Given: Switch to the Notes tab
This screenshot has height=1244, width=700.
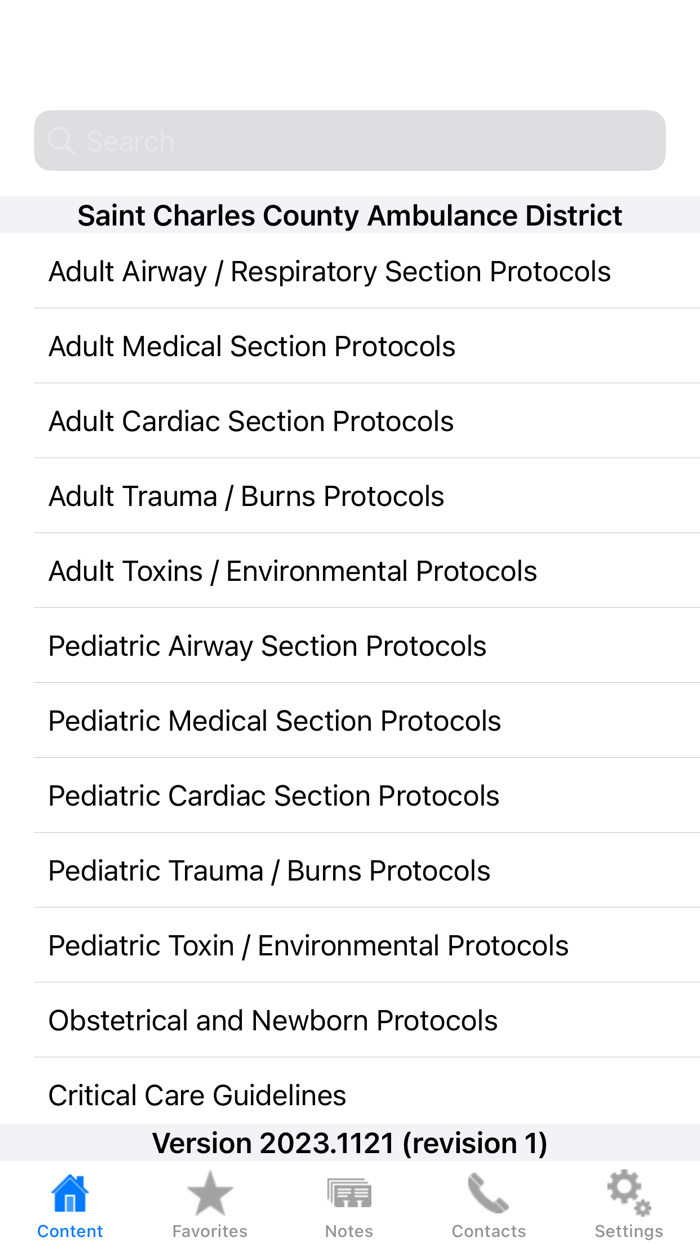Looking at the screenshot, I should 349,1203.
